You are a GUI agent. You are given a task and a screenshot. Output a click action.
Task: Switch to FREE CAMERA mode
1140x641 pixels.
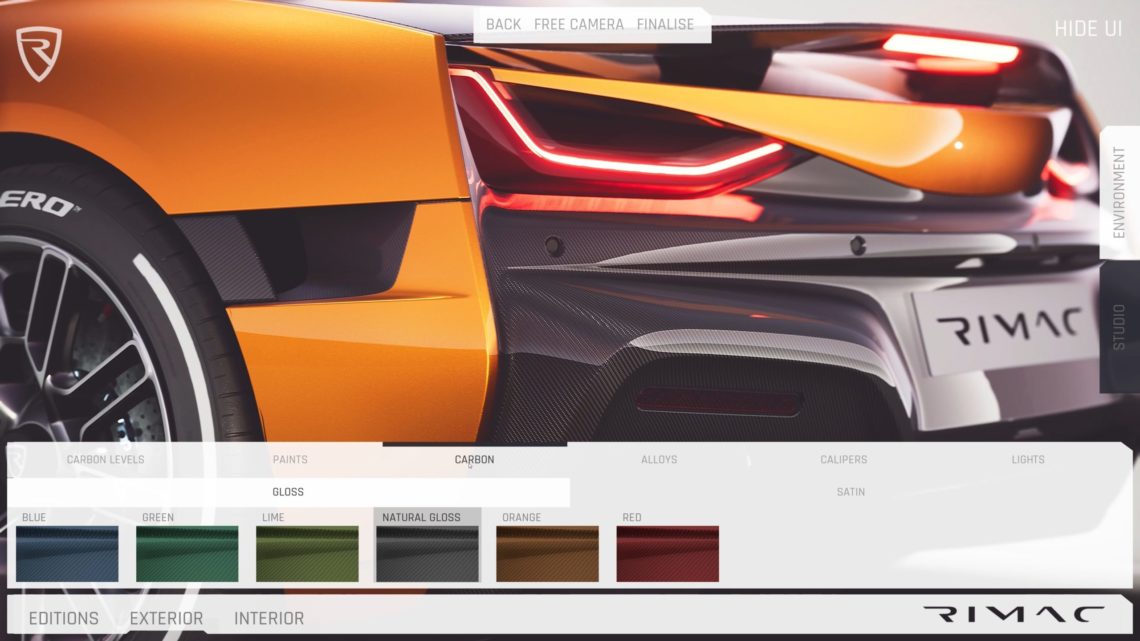click(x=579, y=25)
